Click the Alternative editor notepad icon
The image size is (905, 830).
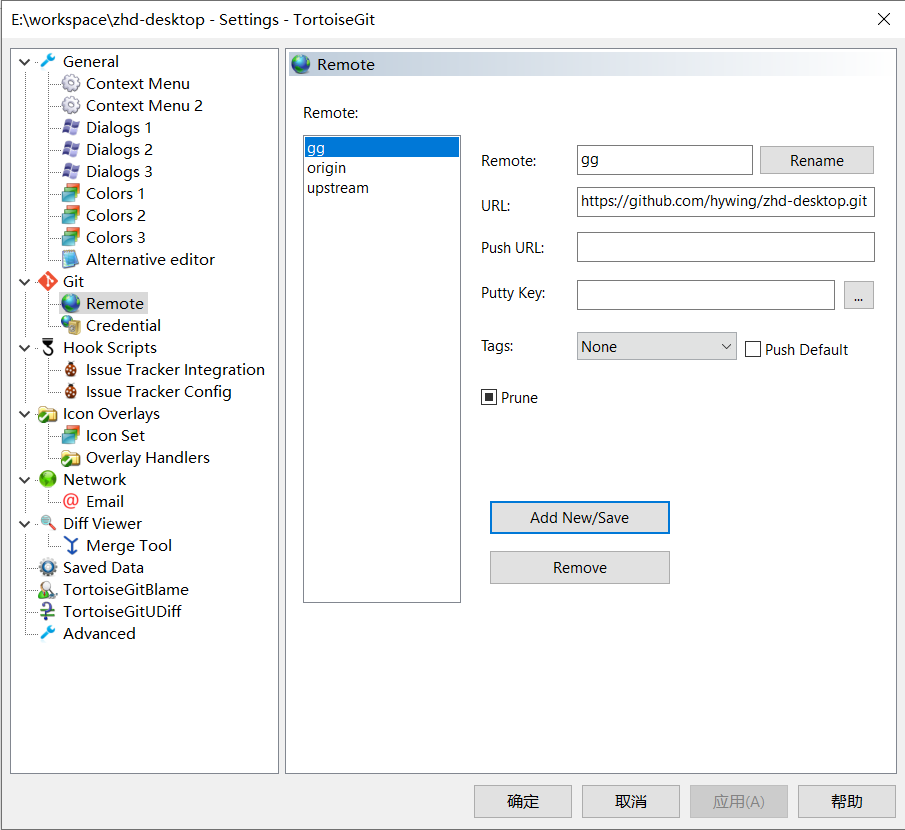pos(71,259)
